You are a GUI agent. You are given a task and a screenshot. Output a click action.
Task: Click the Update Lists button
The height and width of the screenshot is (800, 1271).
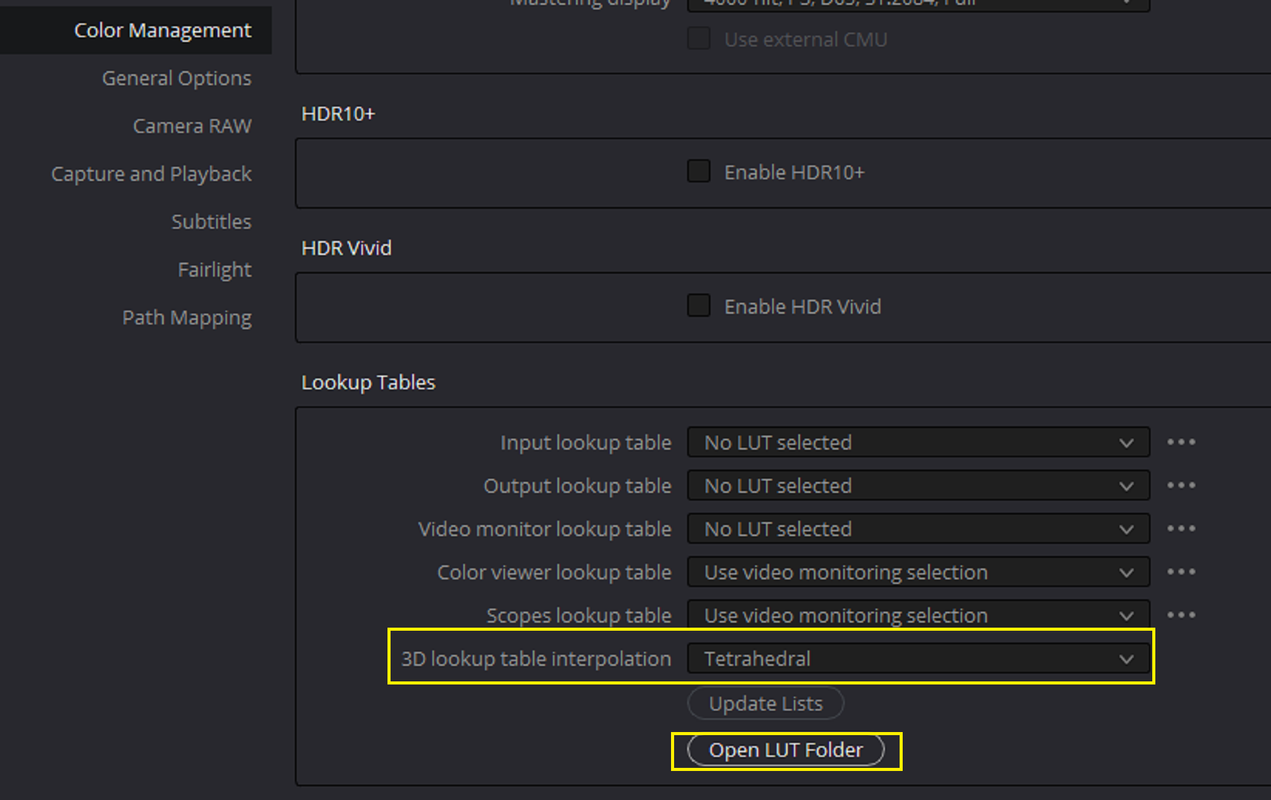(766, 703)
